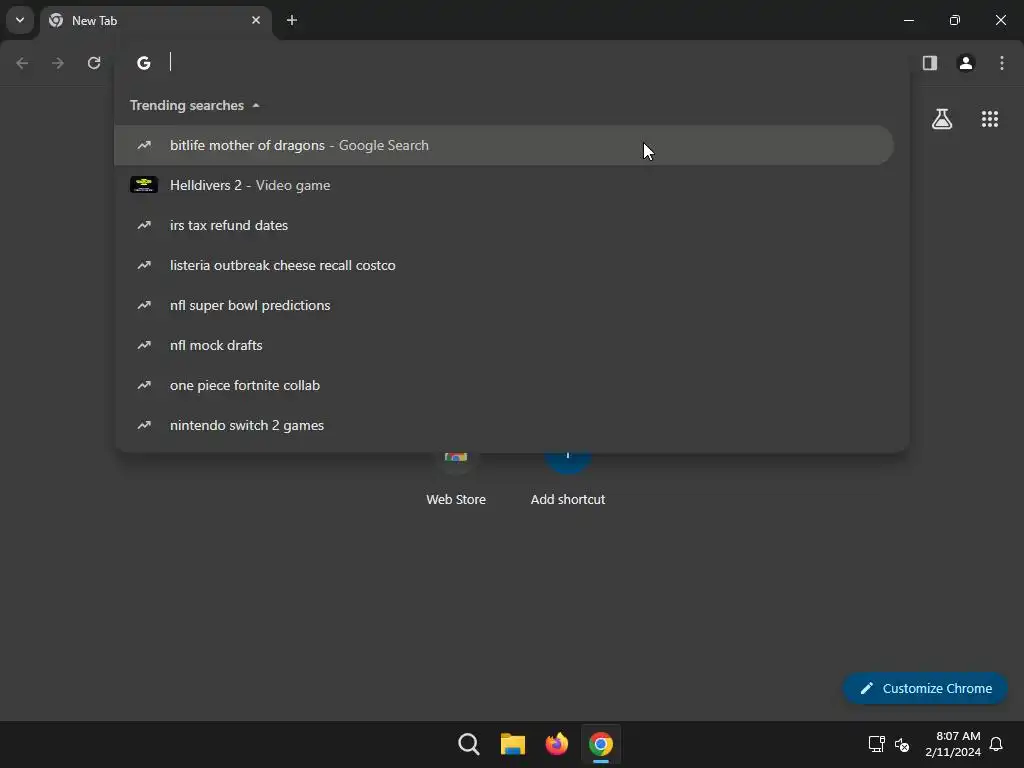Select nintendo switch 2 games suggestion
Viewport: 1024px width, 768px height.
[x=504, y=425]
